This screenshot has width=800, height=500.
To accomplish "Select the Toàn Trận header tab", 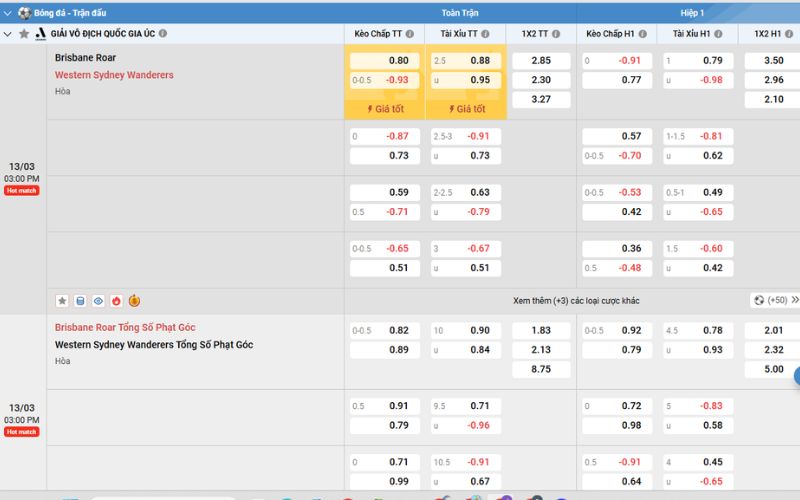I will pos(460,13).
